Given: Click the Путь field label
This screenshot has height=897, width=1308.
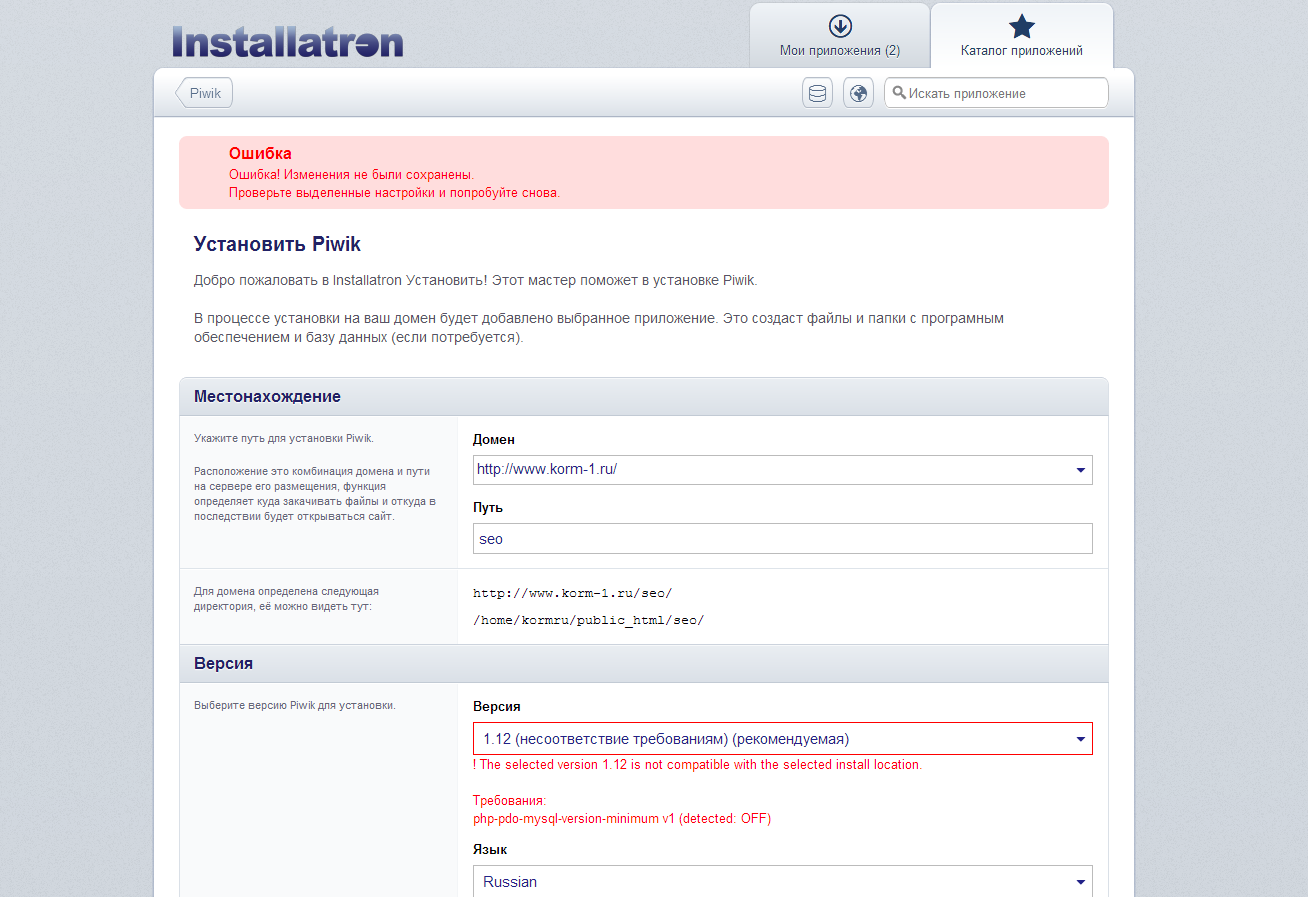Looking at the screenshot, I should point(488,508).
